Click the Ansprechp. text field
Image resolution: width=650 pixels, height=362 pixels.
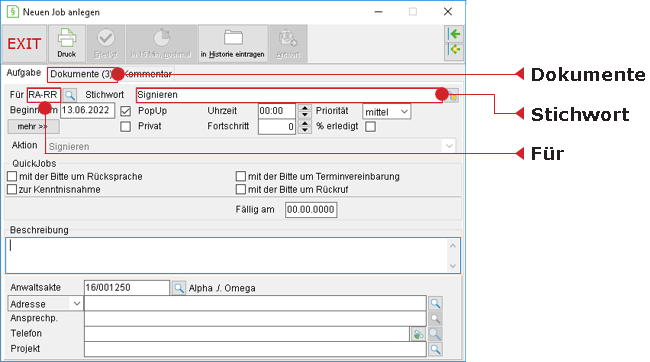255,318
